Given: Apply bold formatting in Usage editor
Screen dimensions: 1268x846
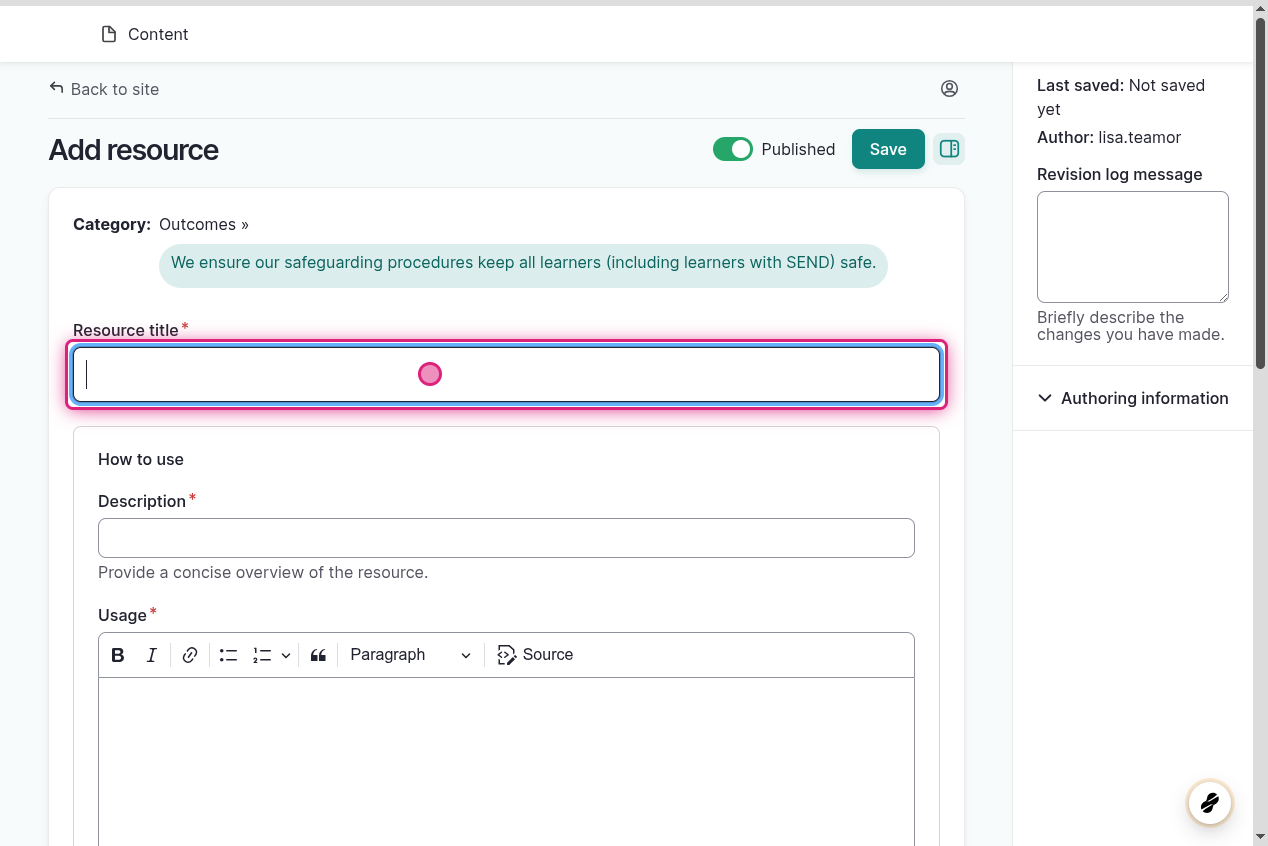Looking at the screenshot, I should (x=118, y=655).
